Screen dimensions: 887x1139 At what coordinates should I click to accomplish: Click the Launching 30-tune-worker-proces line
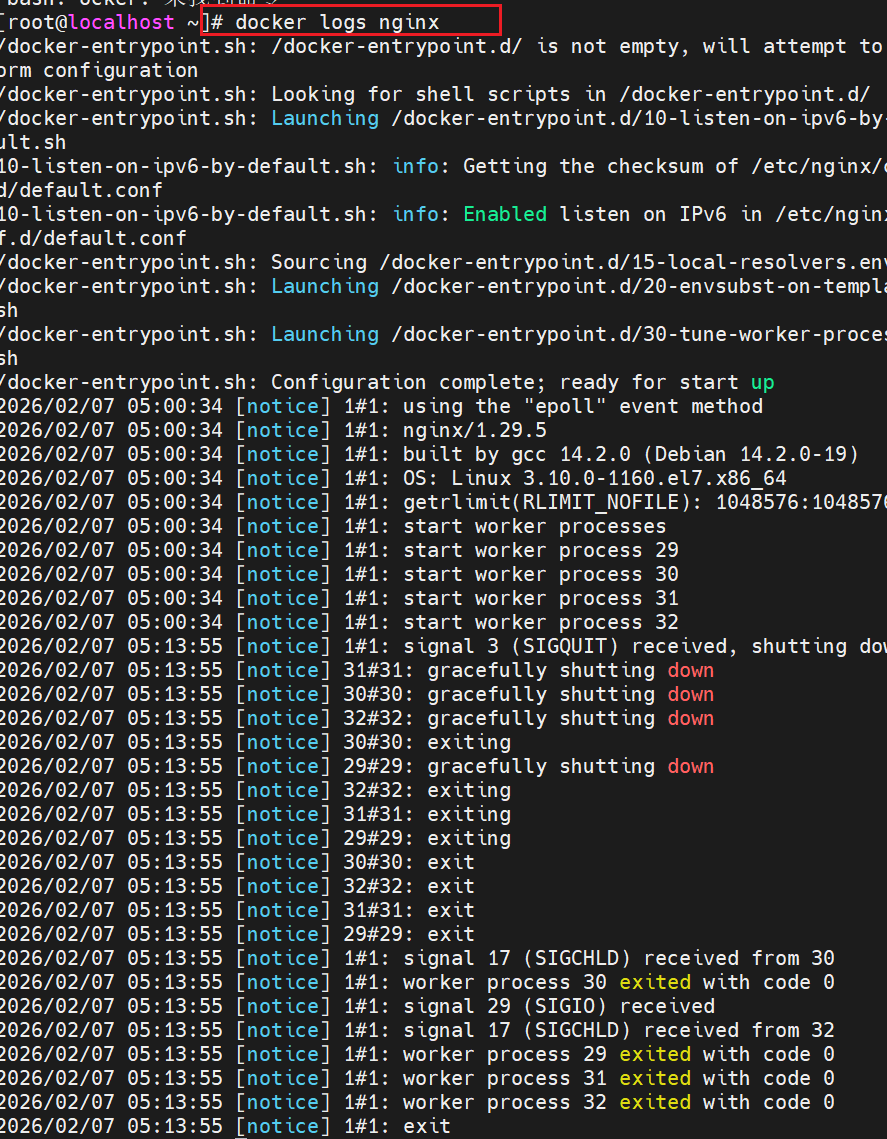point(443,334)
